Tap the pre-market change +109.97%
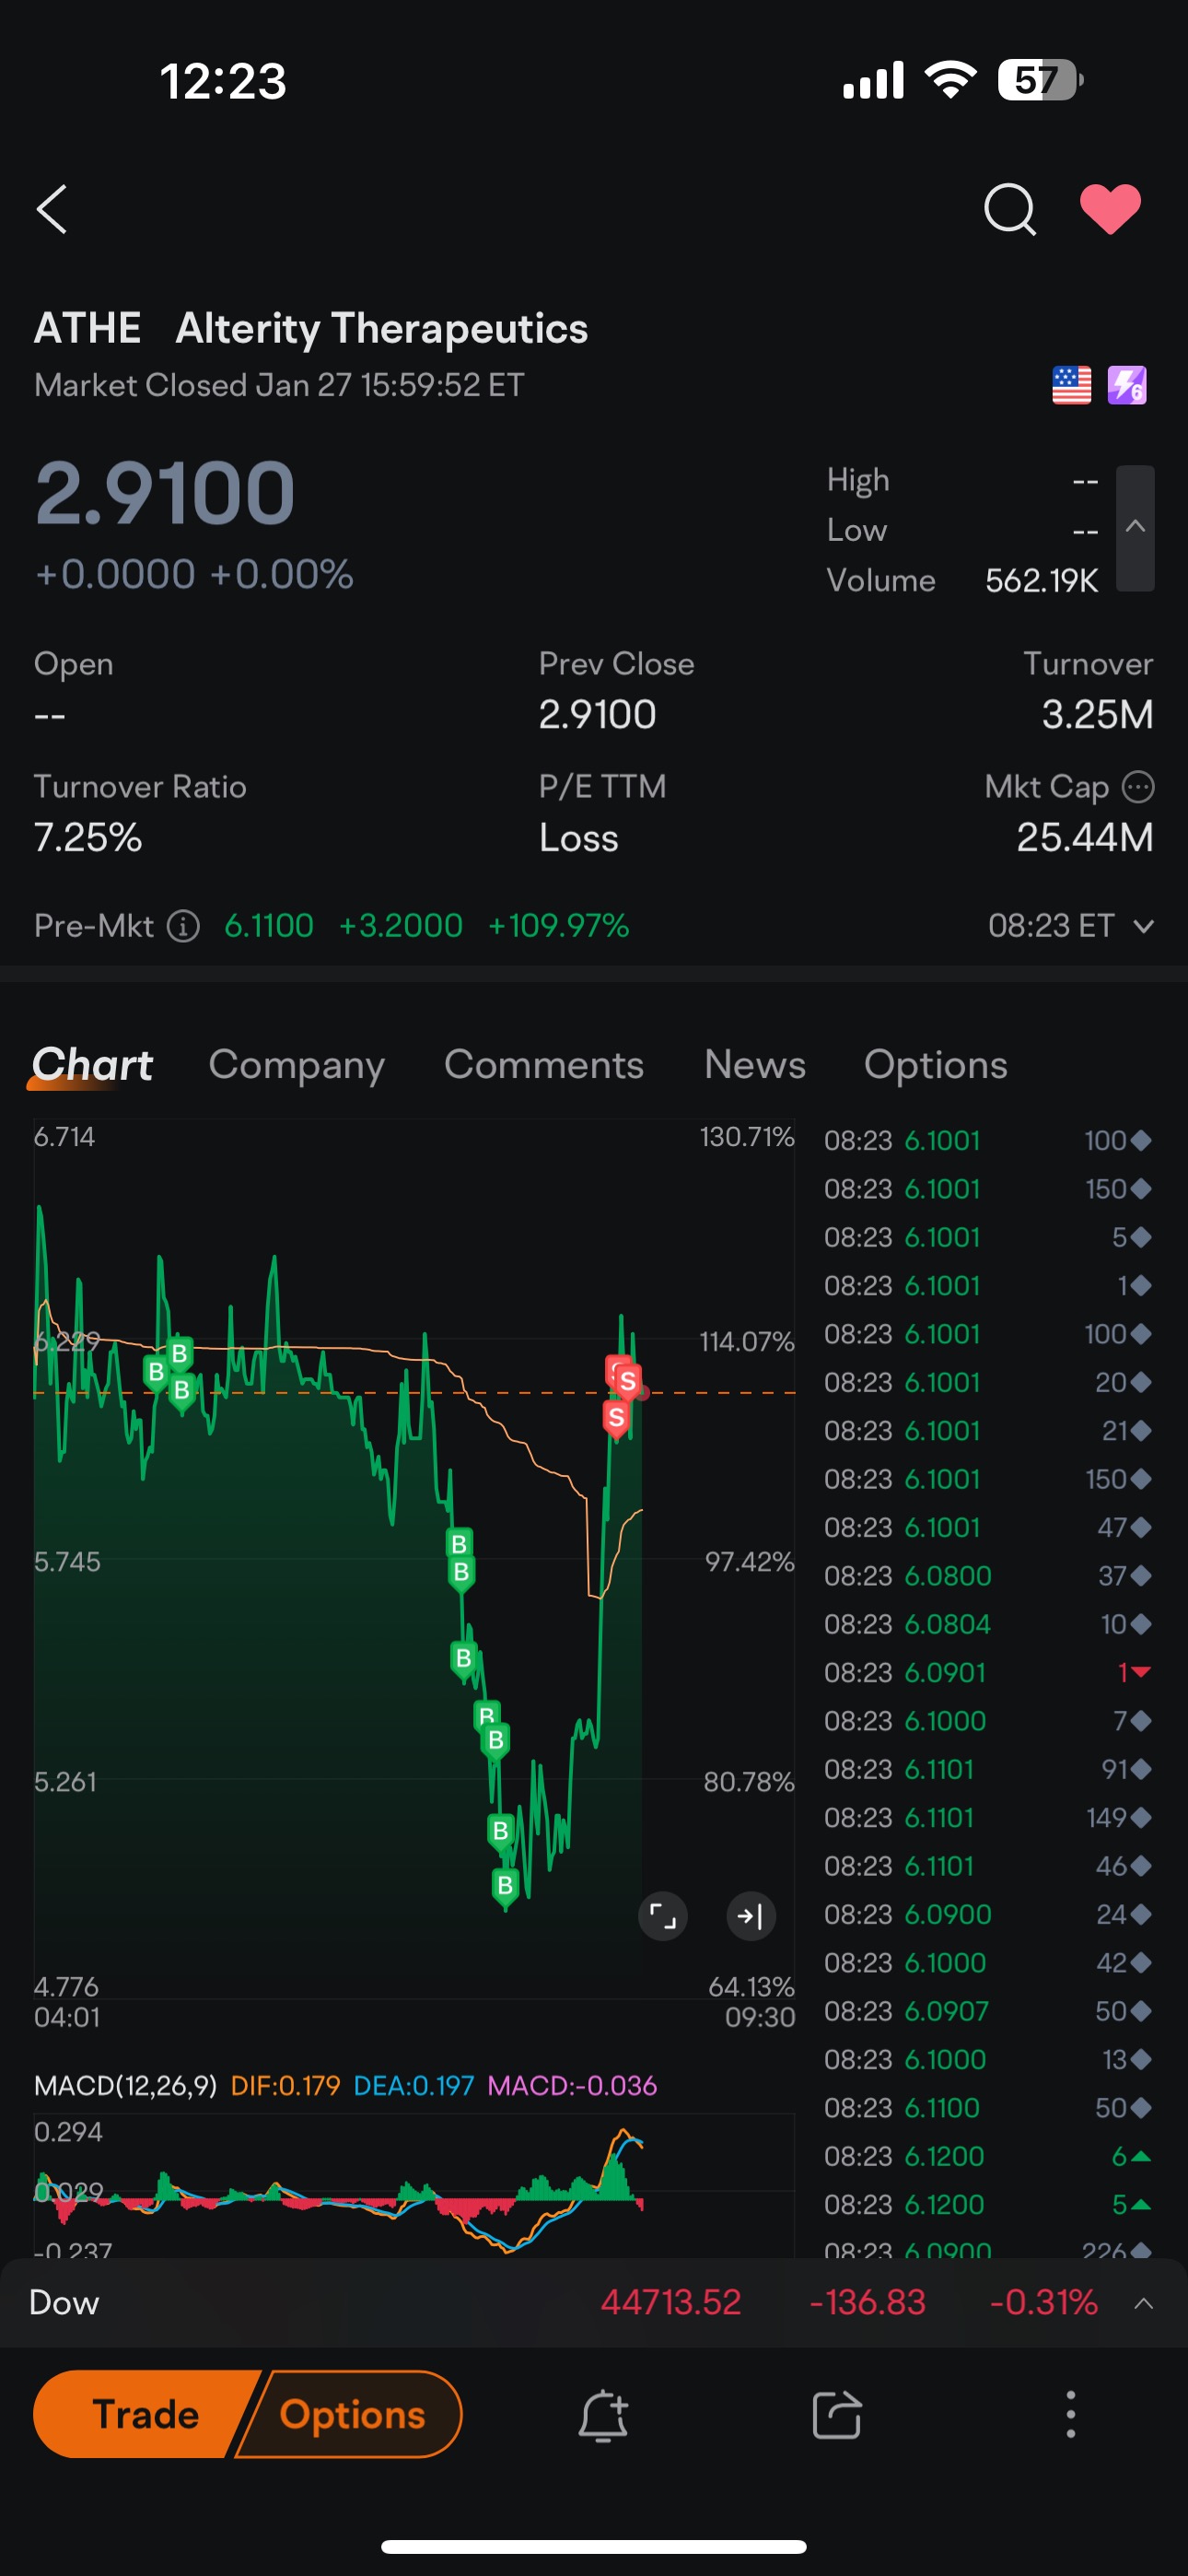The width and height of the screenshot is (1188, 2576). pos(558,926)
